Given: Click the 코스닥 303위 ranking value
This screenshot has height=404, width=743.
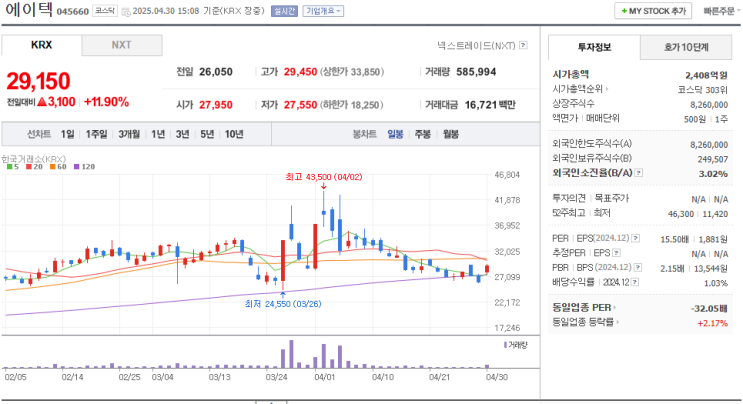Looking at the screenshot, I should coord(703,90).
